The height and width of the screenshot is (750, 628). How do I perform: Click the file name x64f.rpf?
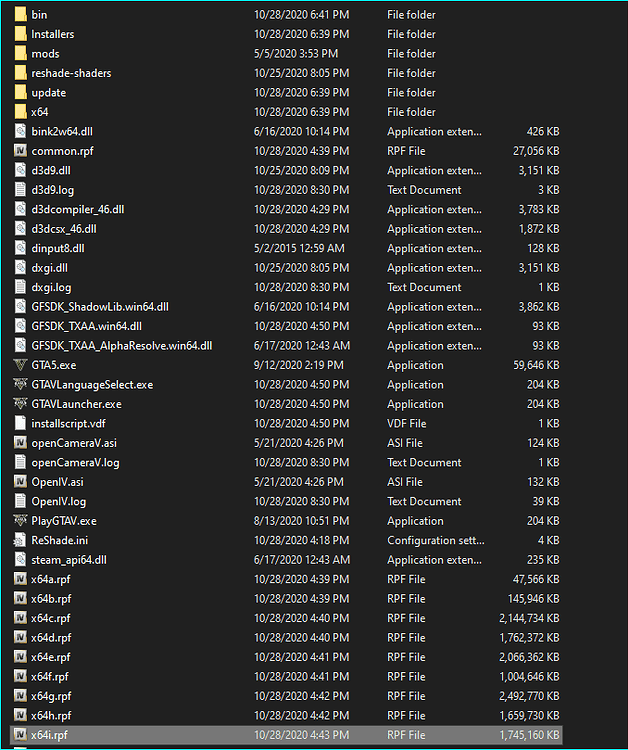(x=50, y=677)
